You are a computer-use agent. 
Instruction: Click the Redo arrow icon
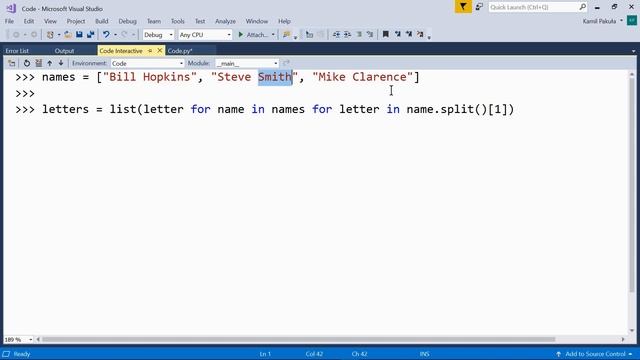pyautogui.click(x=124, y=35)
